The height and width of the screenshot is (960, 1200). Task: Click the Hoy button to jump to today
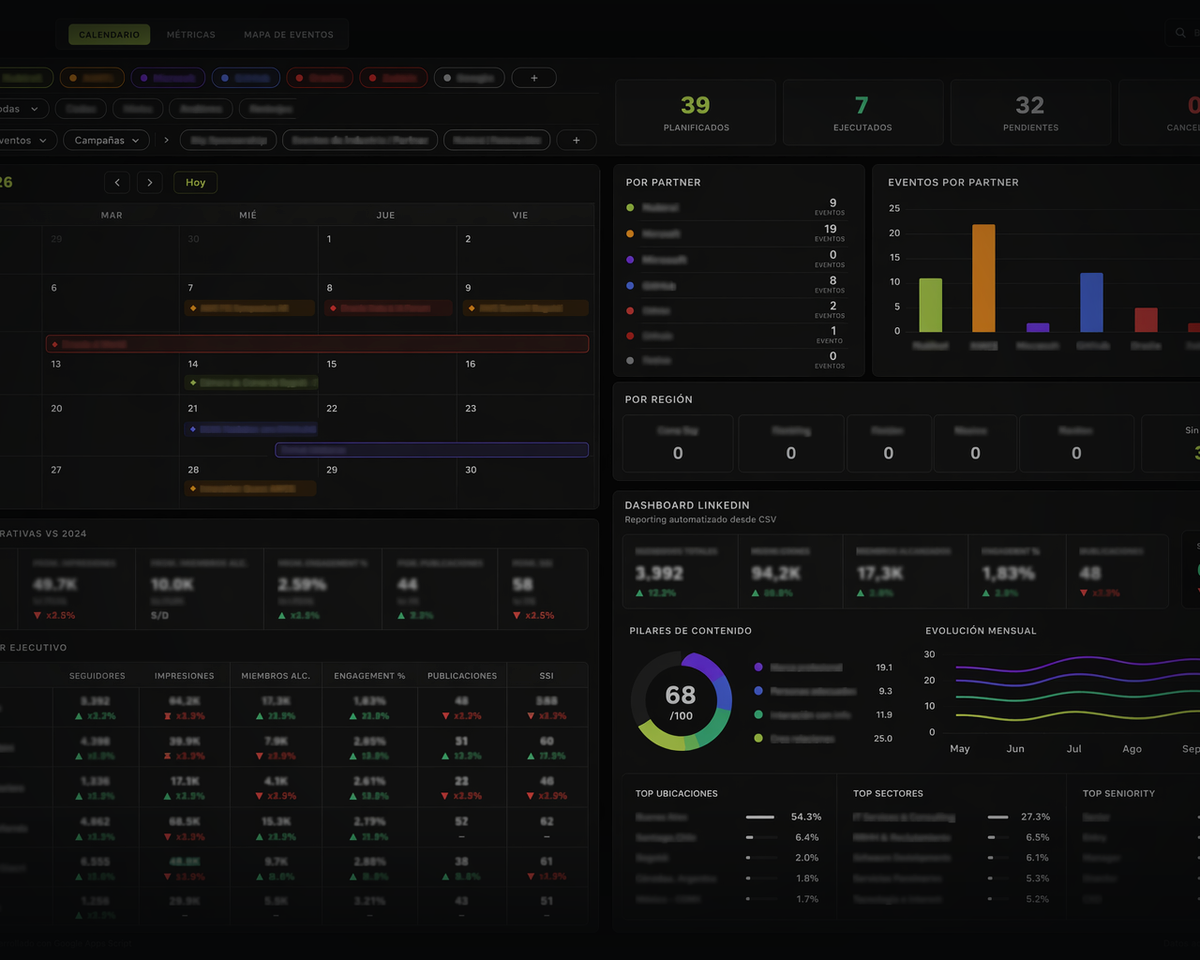pos(195,182)
